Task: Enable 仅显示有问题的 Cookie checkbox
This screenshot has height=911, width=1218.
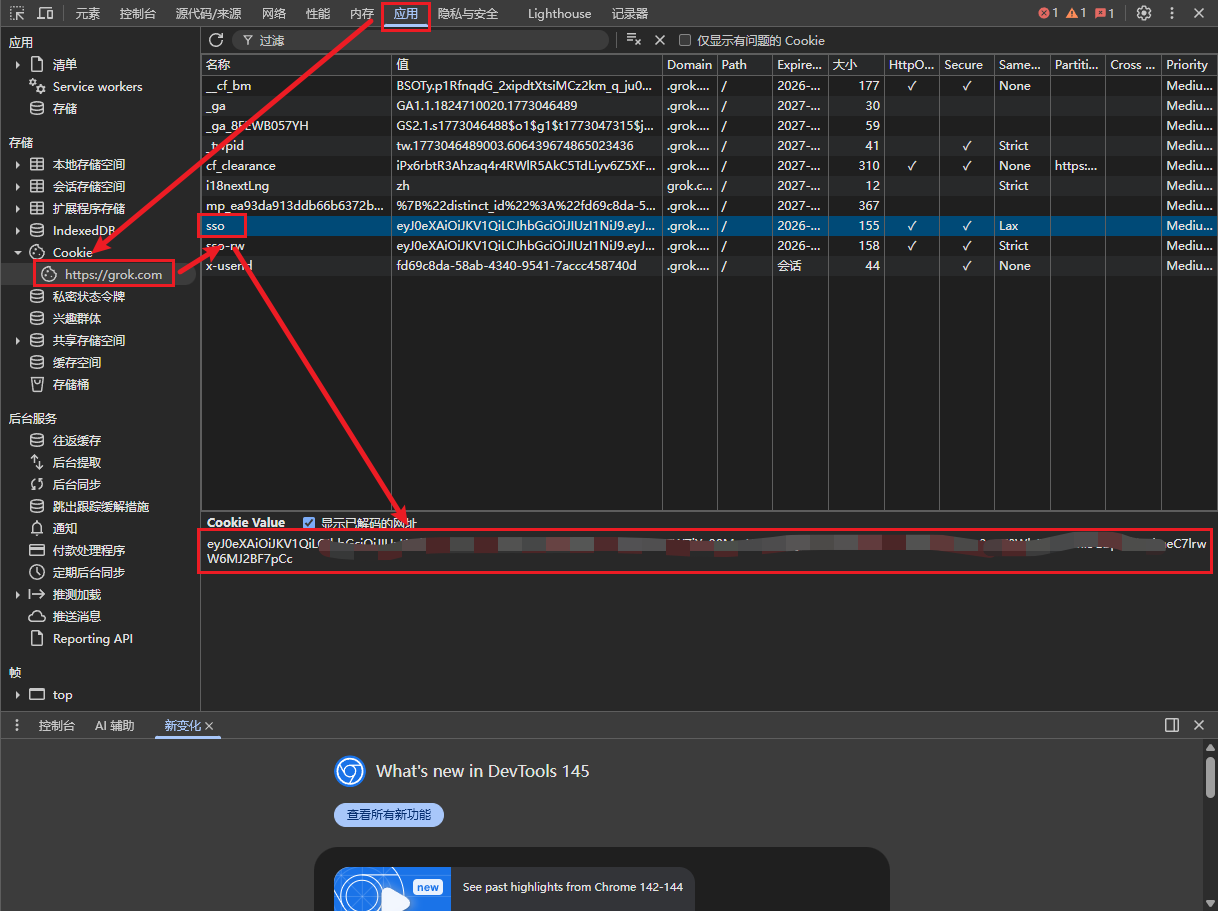Action: tap(685, 40)
